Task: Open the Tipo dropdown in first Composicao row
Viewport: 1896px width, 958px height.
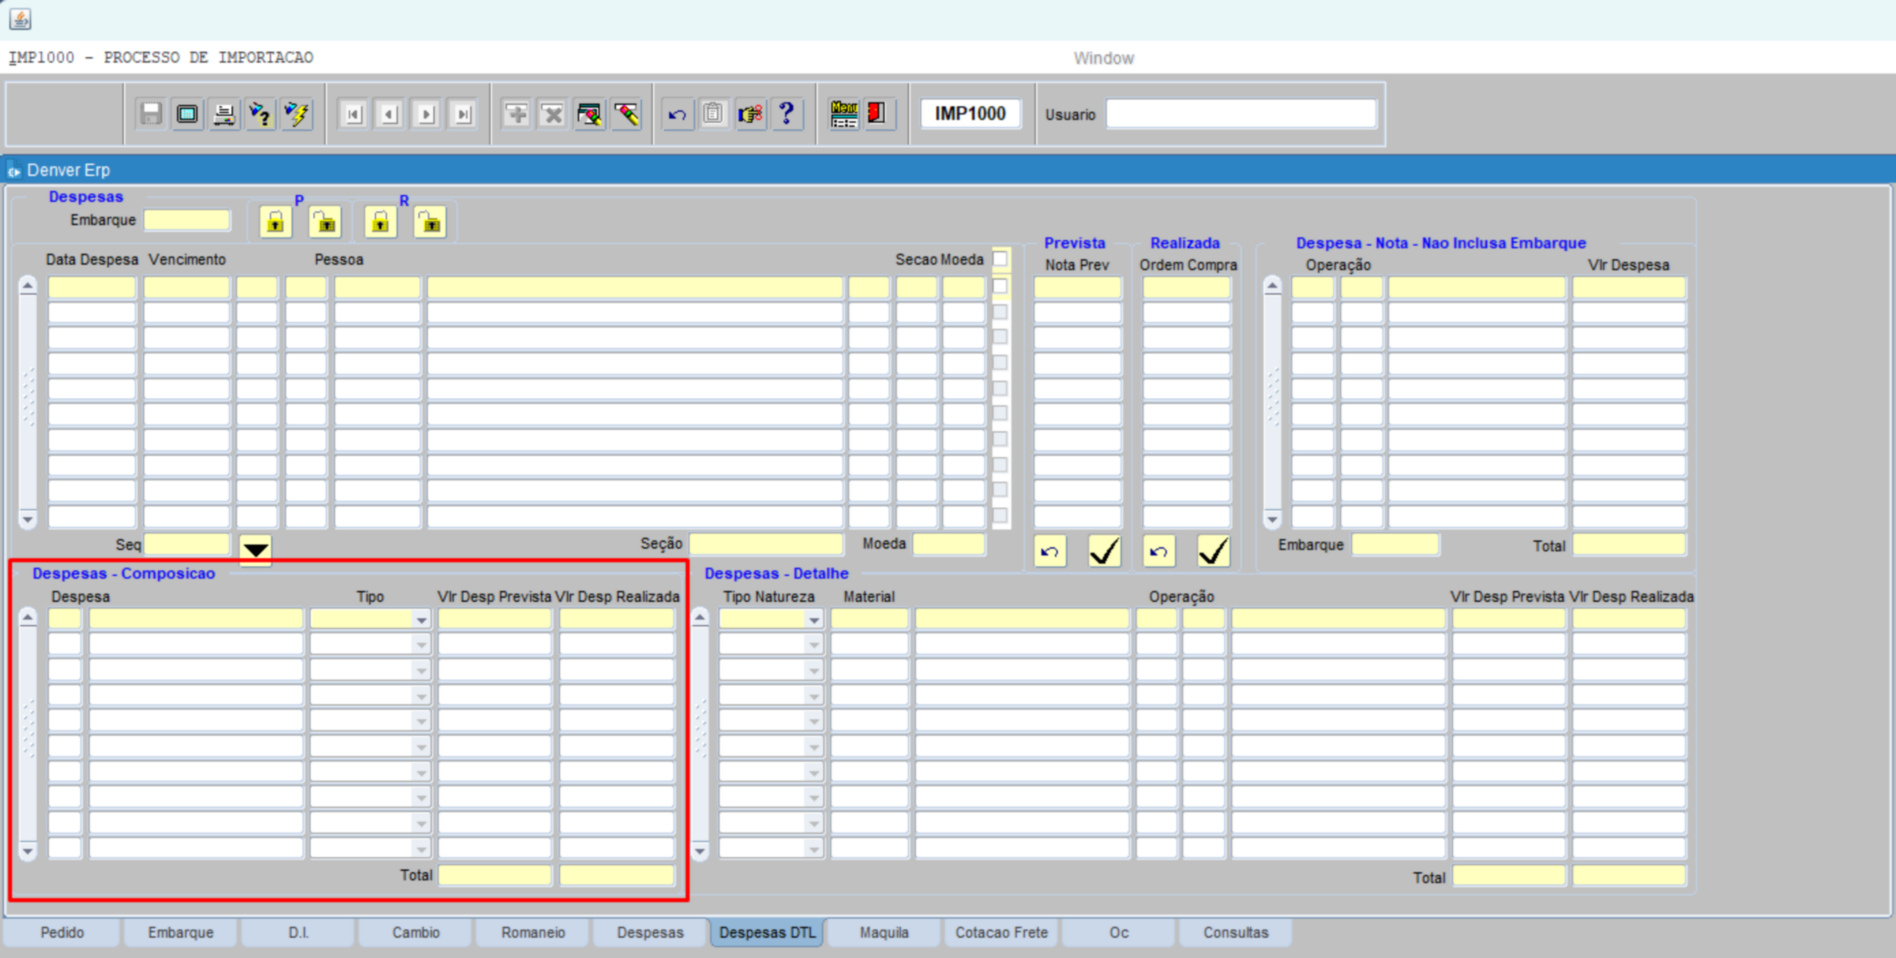Action: [421, 620]
